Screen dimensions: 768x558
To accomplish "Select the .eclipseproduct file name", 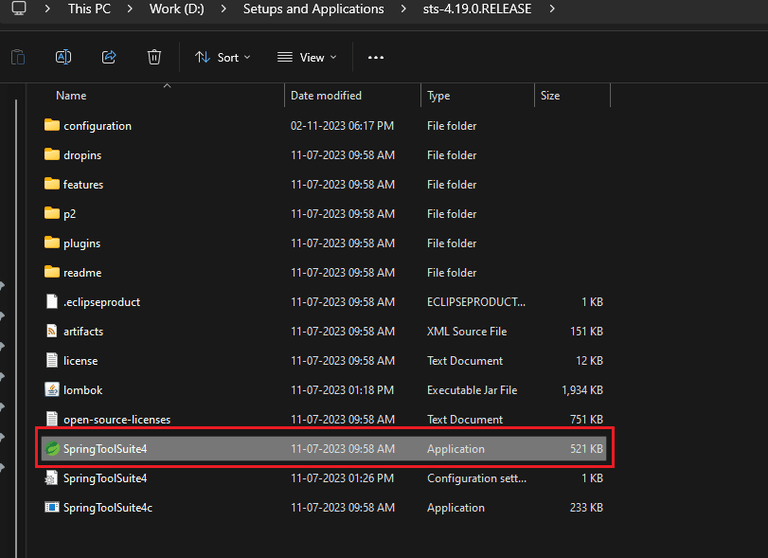I will click(x=101, y=302).
